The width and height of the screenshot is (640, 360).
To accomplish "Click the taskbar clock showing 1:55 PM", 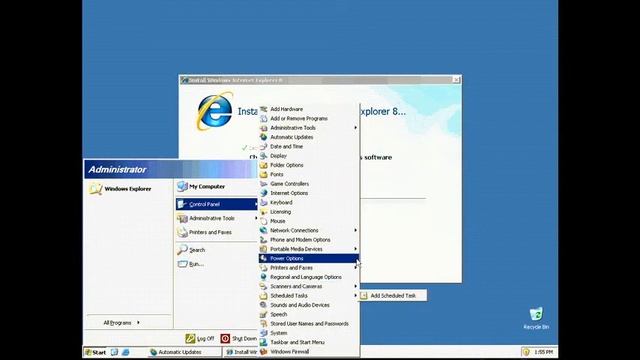I will 544,352.
